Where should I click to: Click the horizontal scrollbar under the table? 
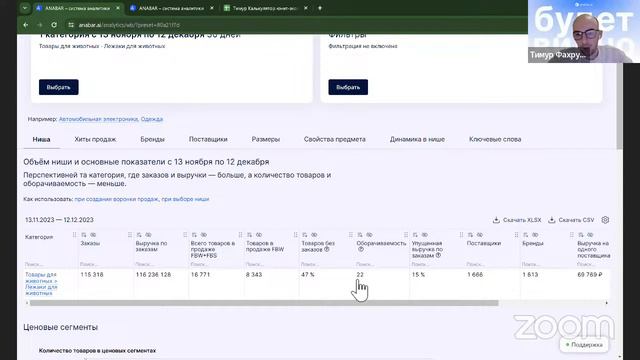pos(264,303)
